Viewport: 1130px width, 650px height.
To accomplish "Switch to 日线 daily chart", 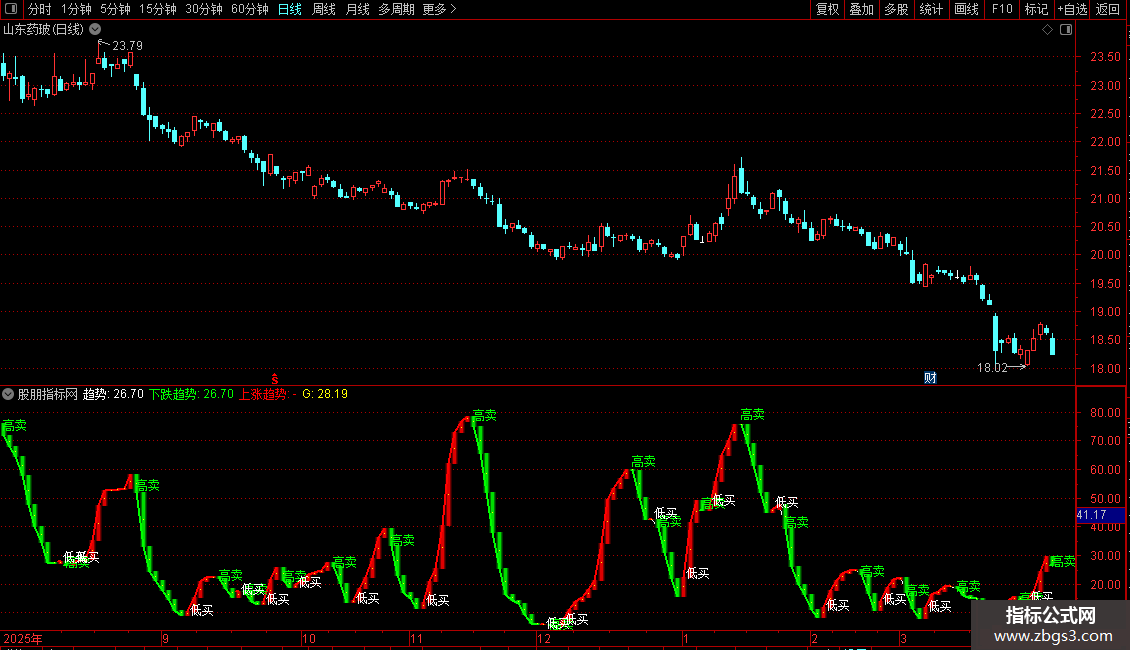I will tap(290, 9).
